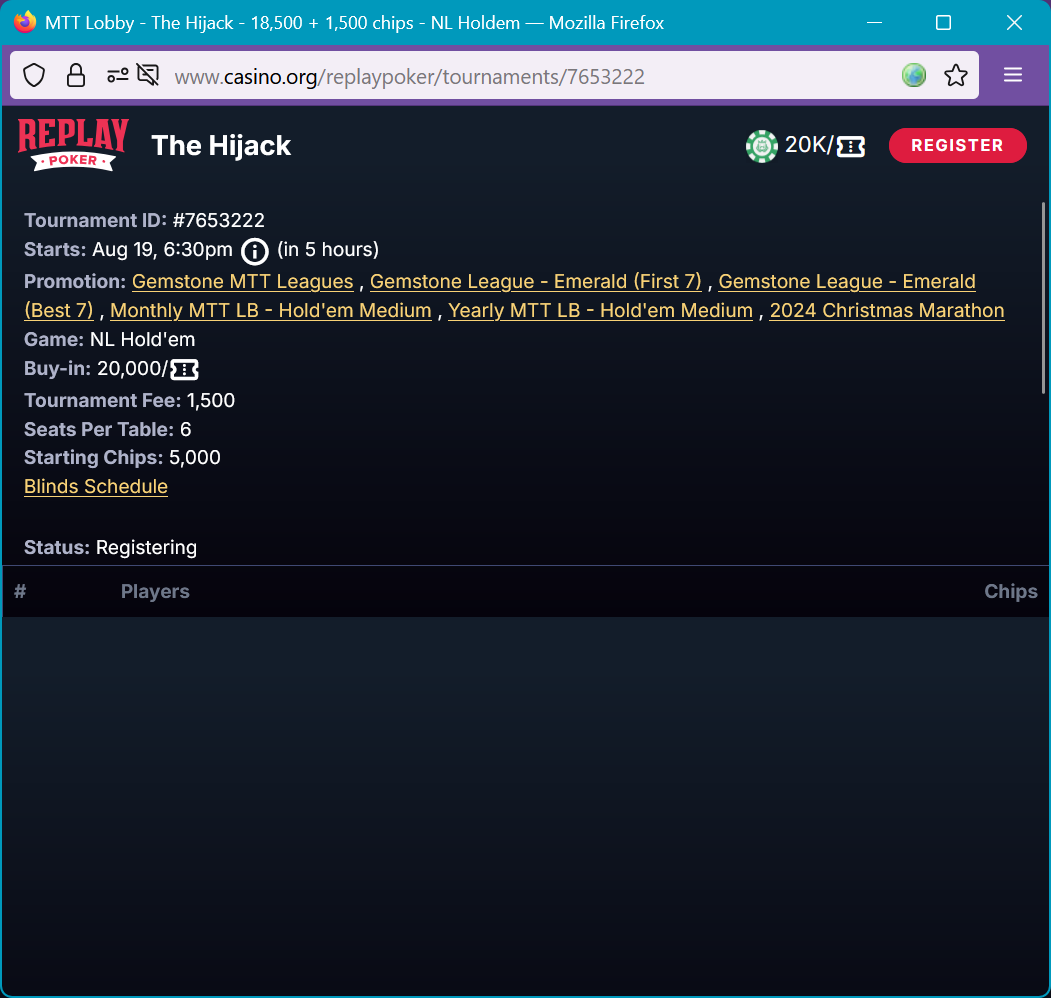Maximize the Firefox window
The image size is (1051, 998).
[943, 23]
